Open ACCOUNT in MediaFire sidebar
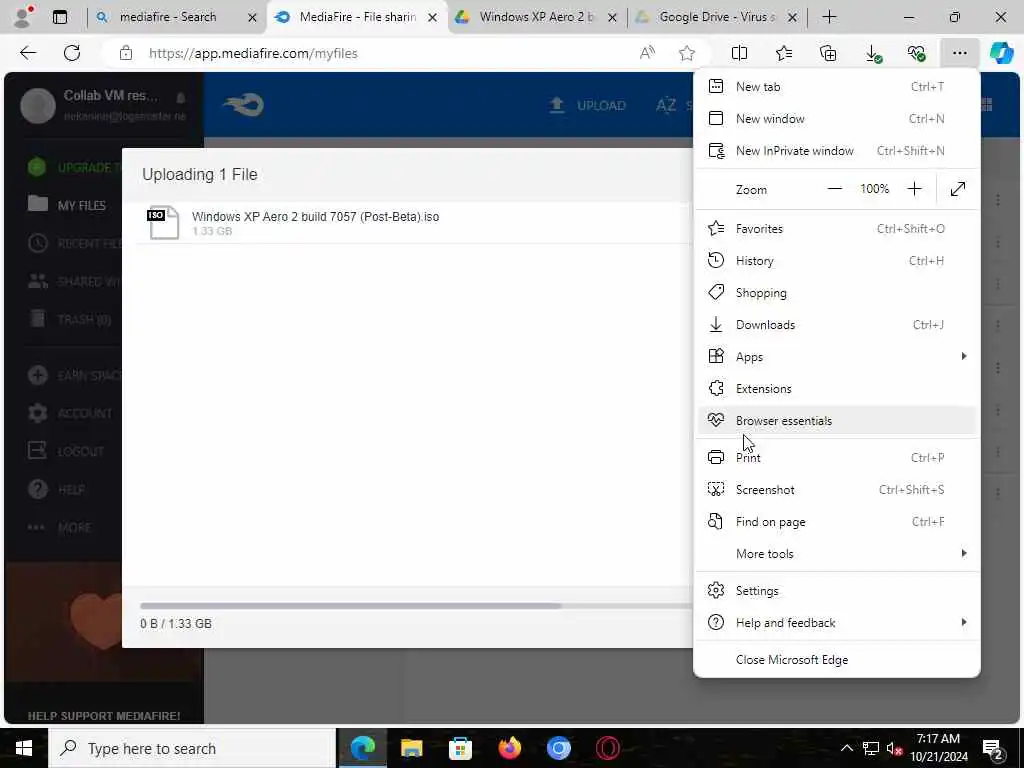1024x768 pixels. tap(71, 413)
